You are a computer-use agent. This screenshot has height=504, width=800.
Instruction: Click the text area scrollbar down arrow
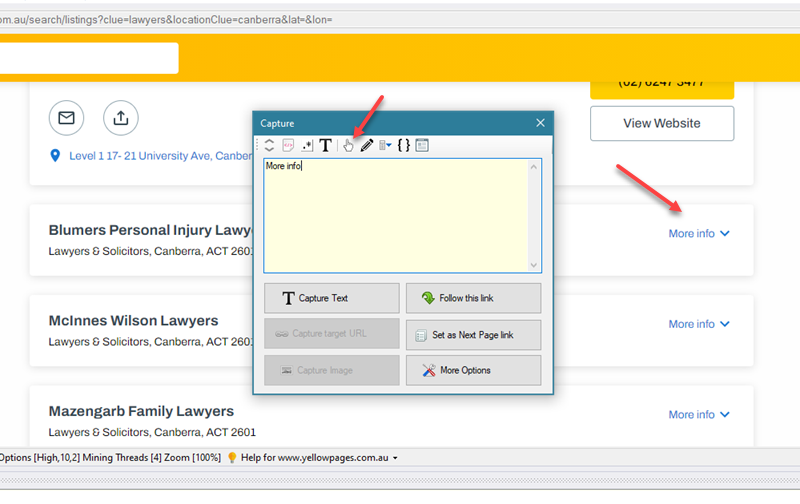[534, 265]
